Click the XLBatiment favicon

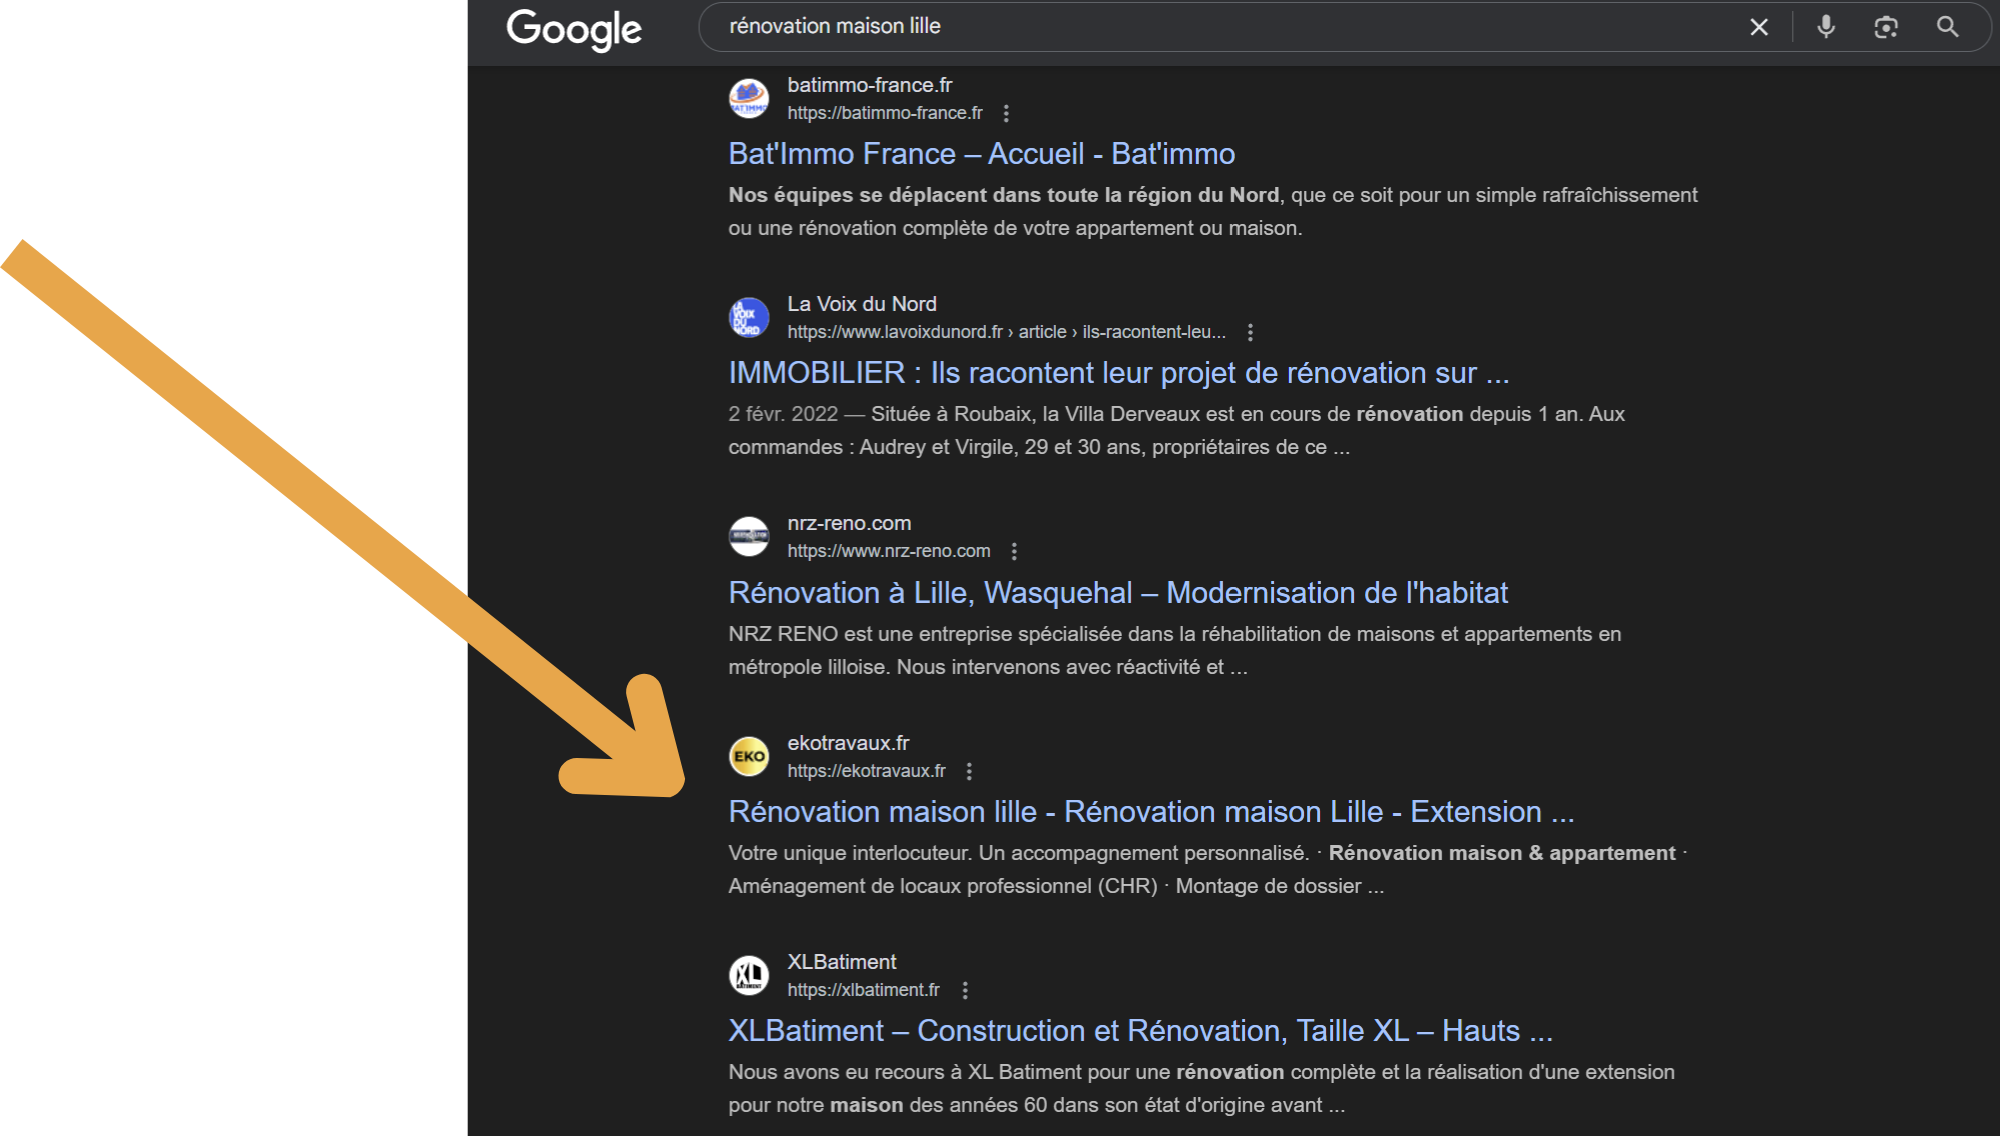click(749, 975)
